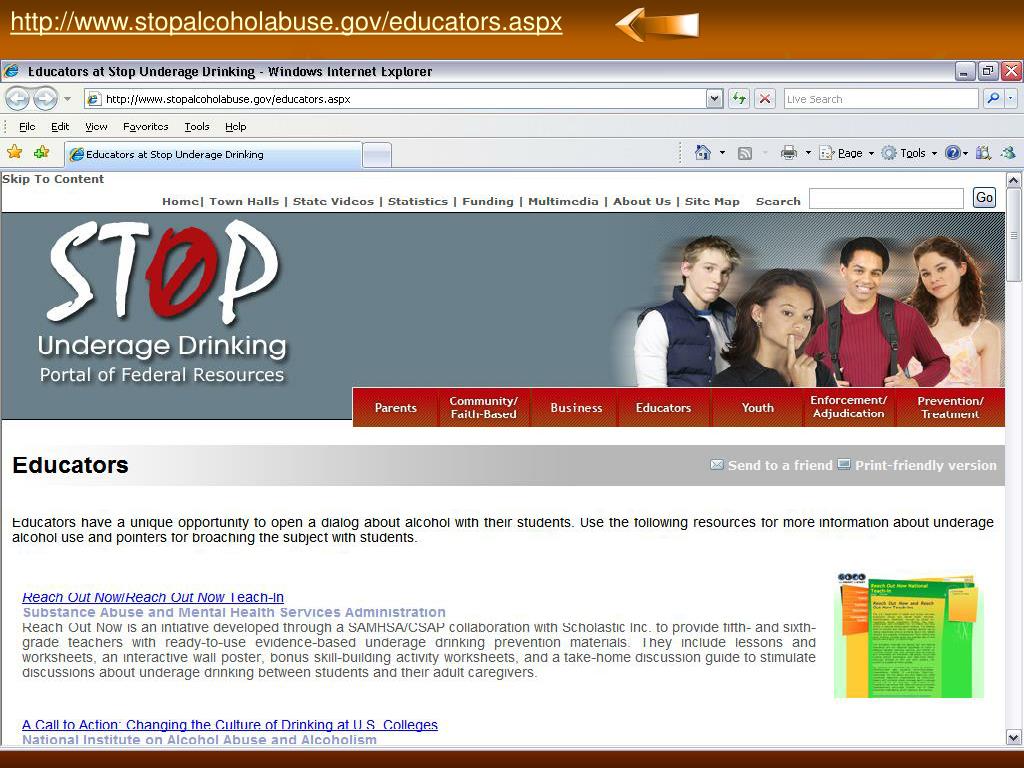Select the Business navigation tab
Image resolution: width=1024 pixels, height=768 pixels.
576,408
